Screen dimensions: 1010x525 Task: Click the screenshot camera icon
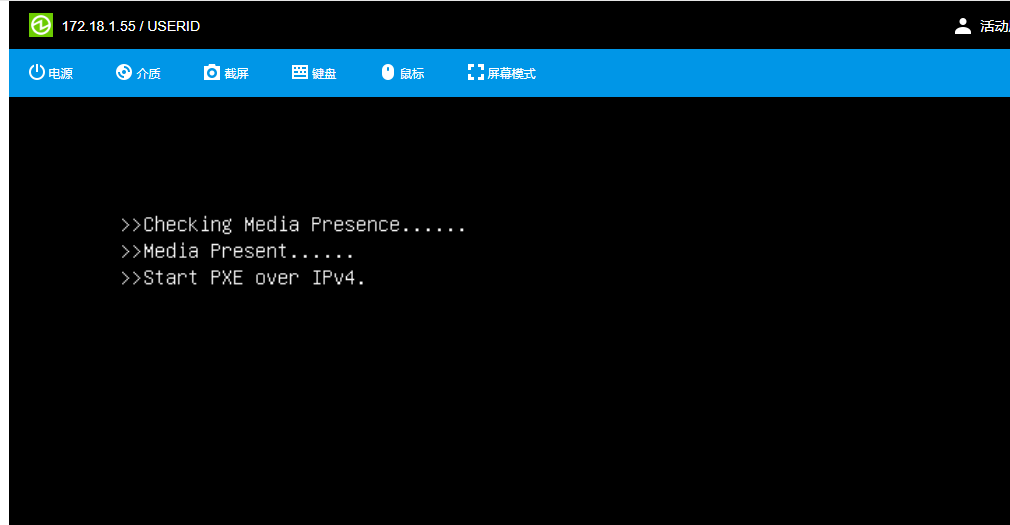(x=212, y=72)
